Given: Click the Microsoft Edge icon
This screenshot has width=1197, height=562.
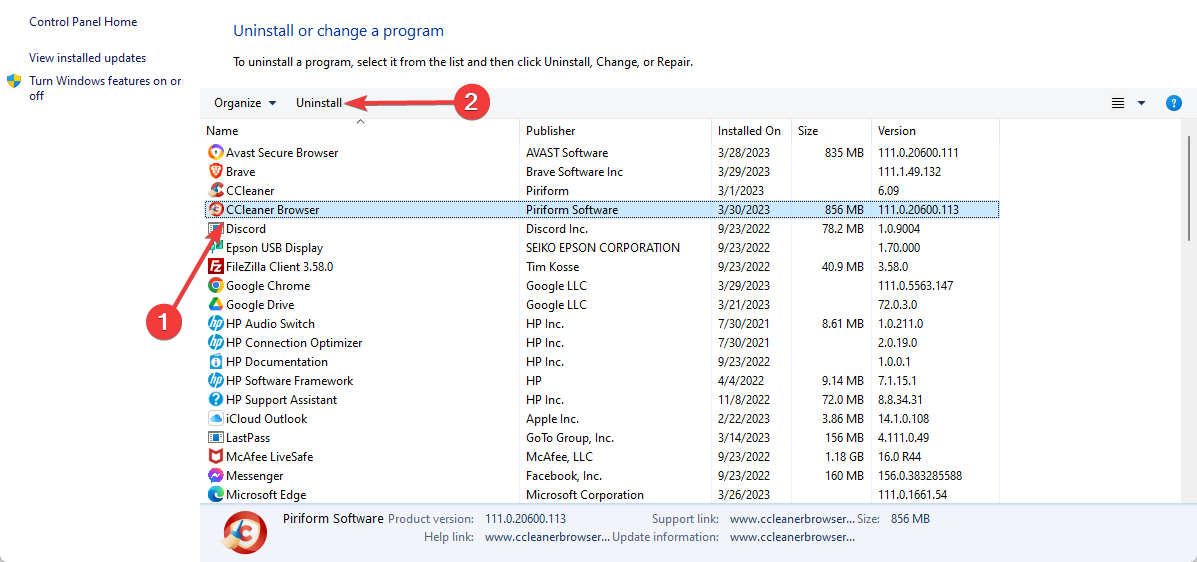Looking at the screenshot, I should click(215, 495).
